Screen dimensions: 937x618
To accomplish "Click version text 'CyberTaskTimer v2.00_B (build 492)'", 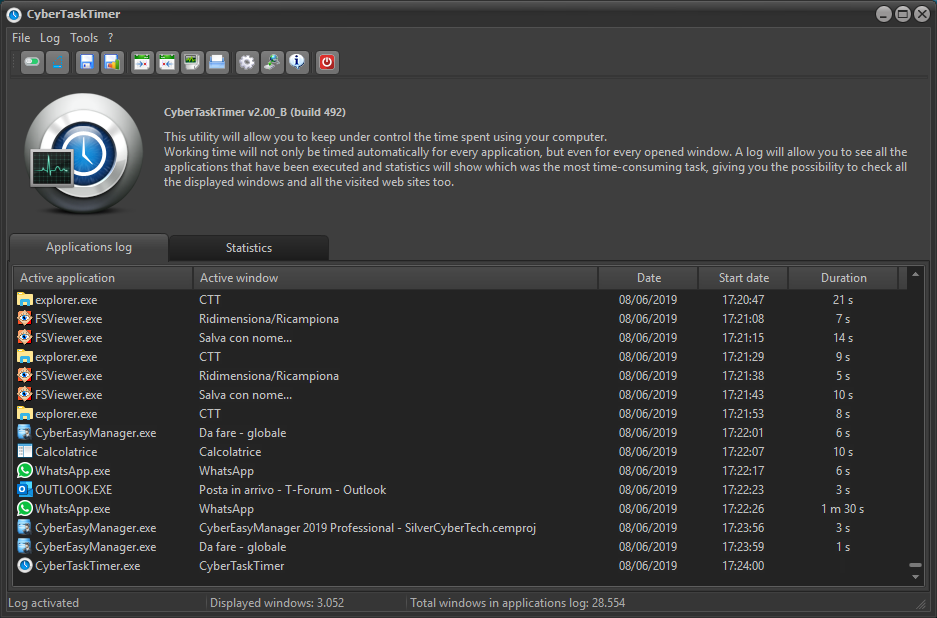I will tap(255, 112).
